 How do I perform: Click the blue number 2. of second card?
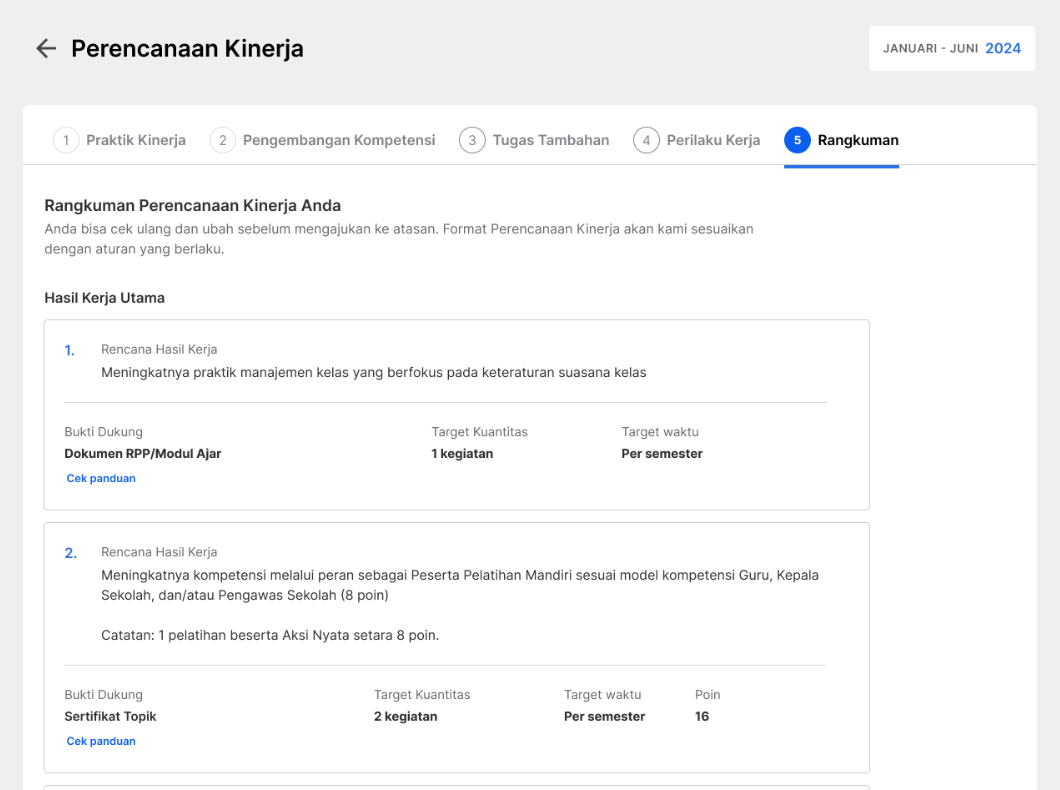(x=71, y=553)
